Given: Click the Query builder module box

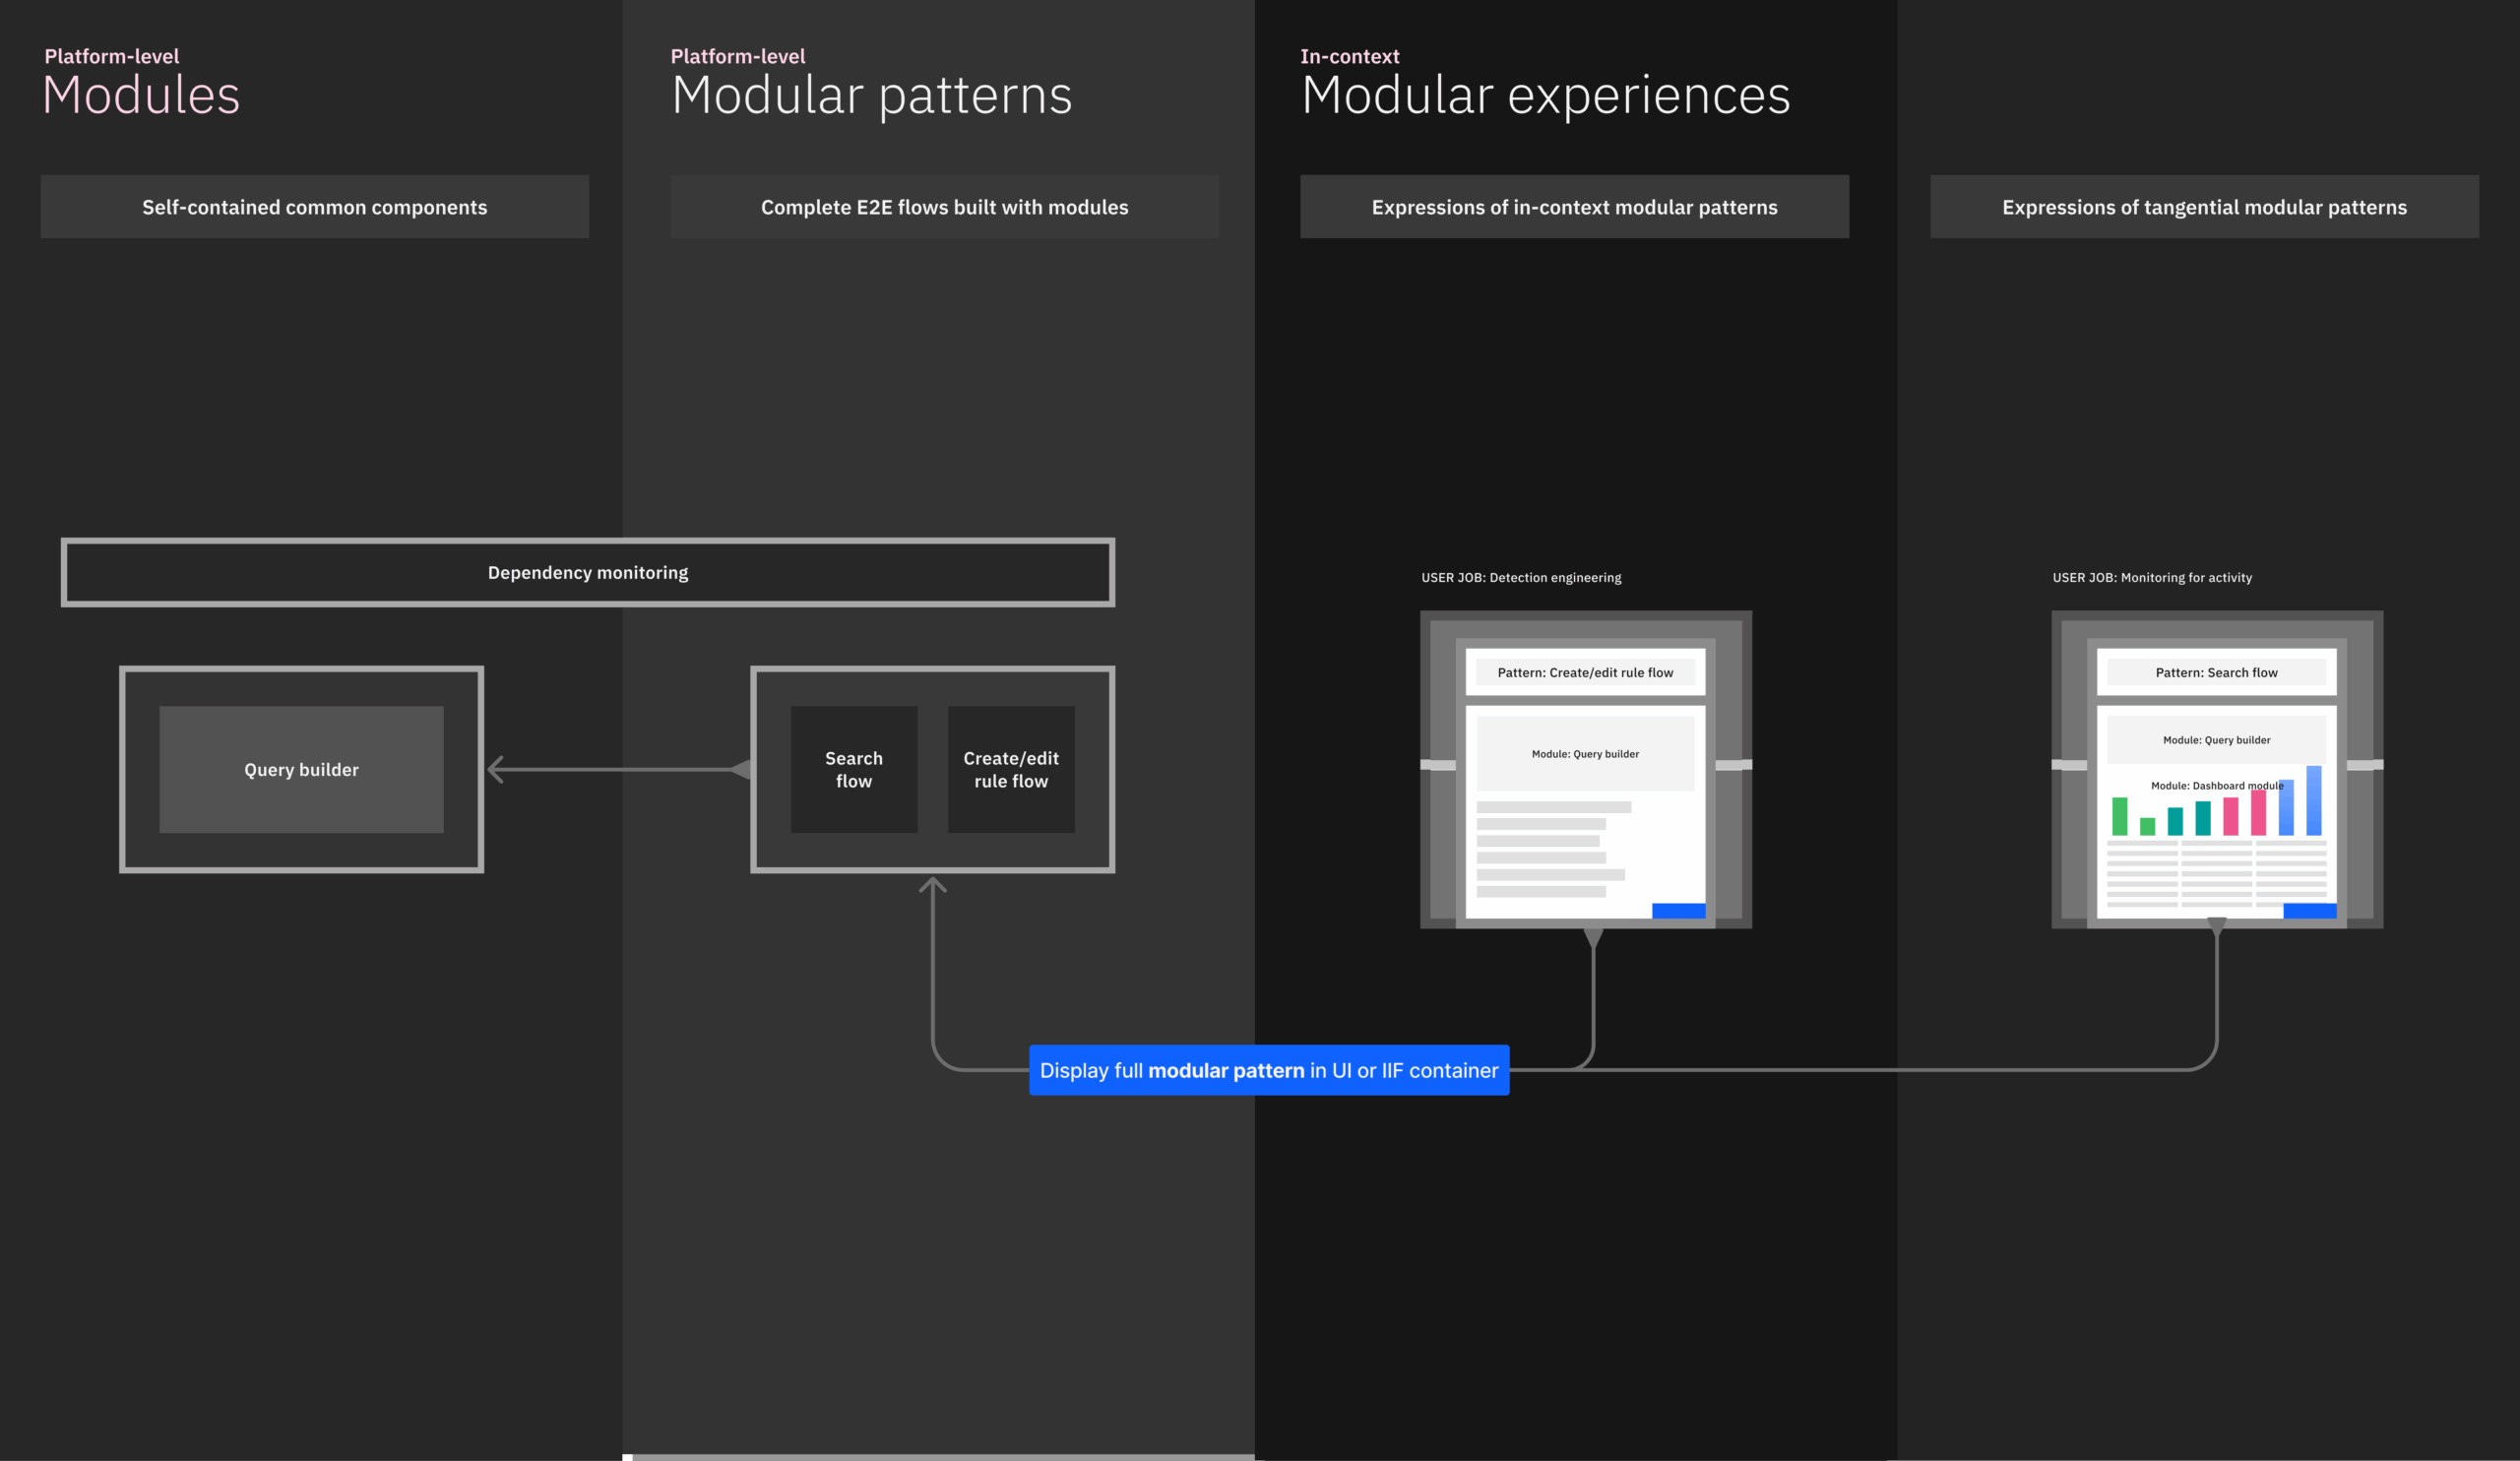Looking at the screenshot, I should pos(301,769).
